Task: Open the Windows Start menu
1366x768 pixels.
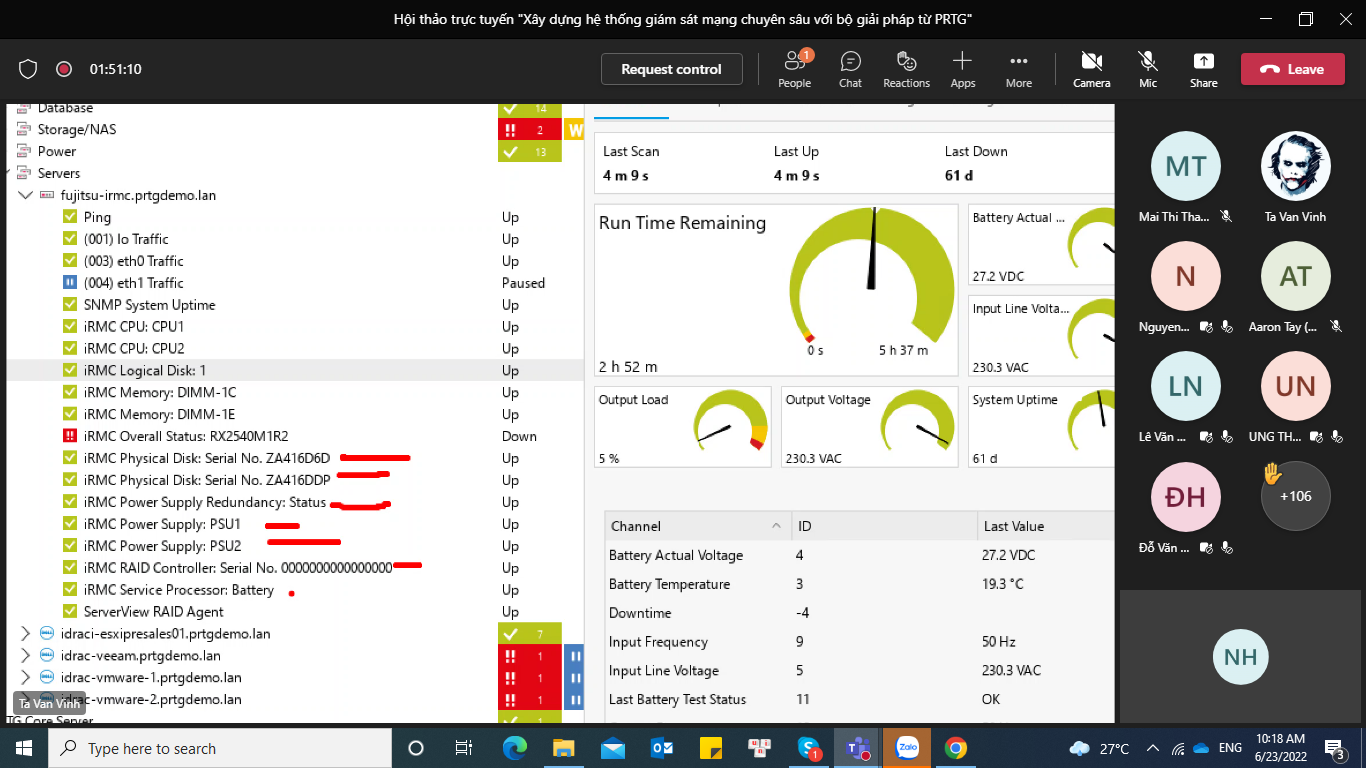Action: pos(23,748)
